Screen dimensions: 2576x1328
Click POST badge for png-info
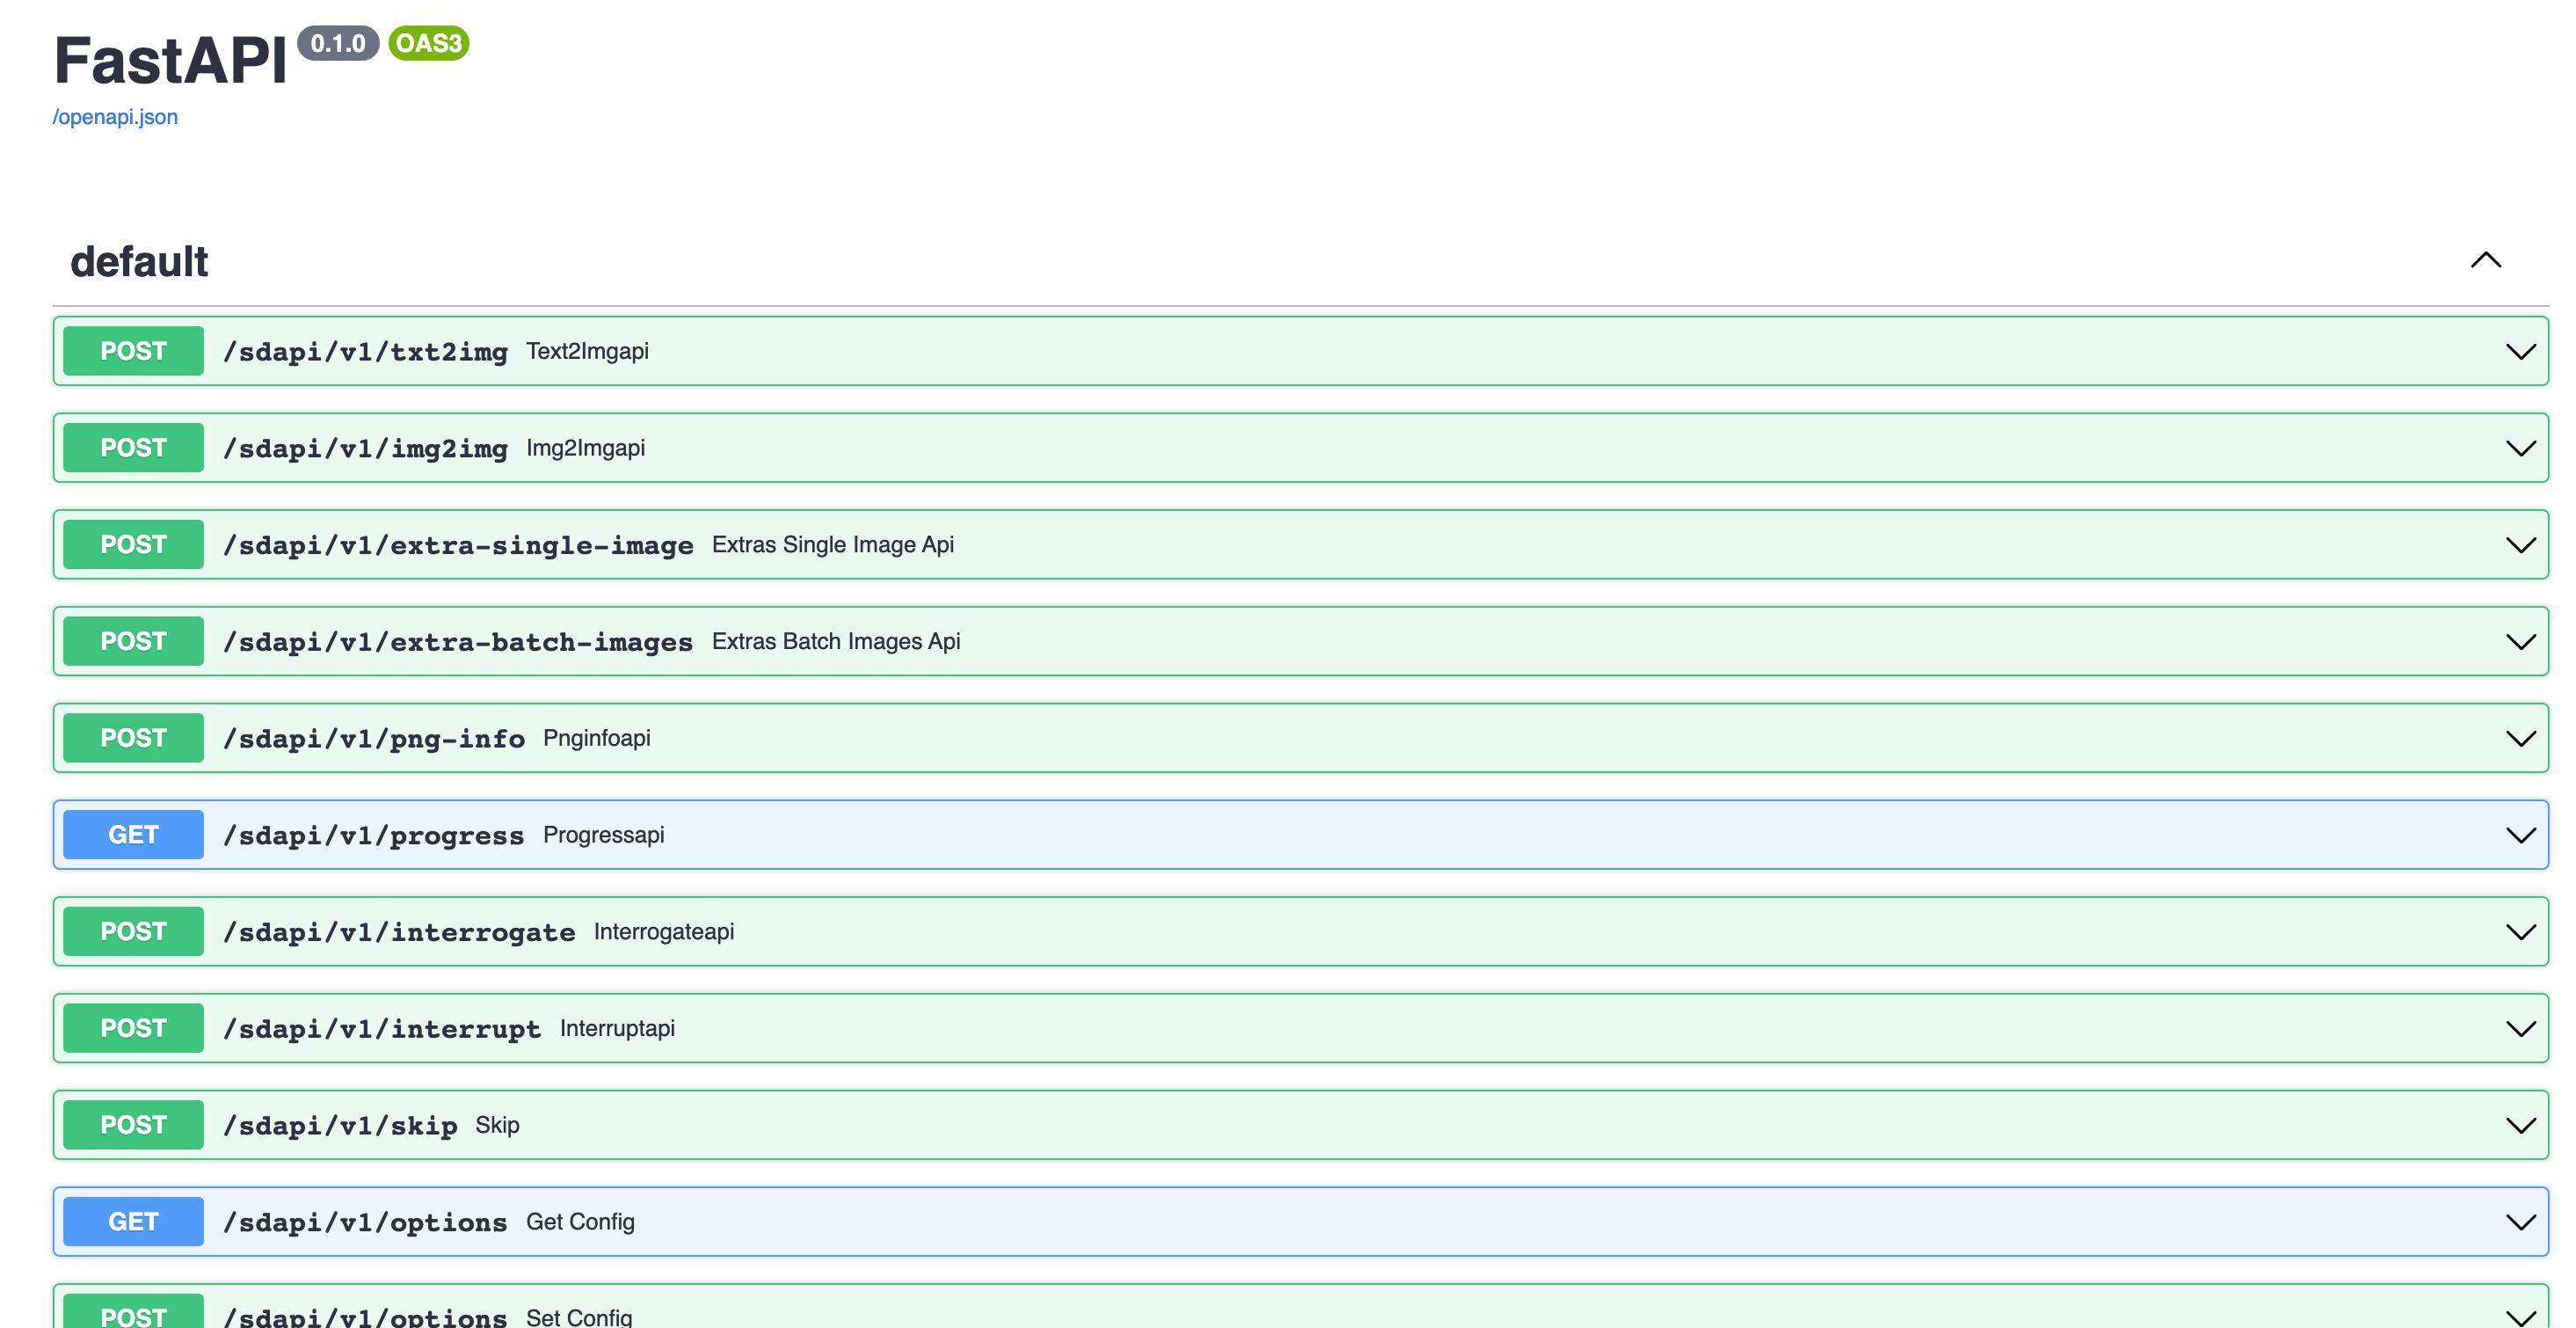[133, 738]
